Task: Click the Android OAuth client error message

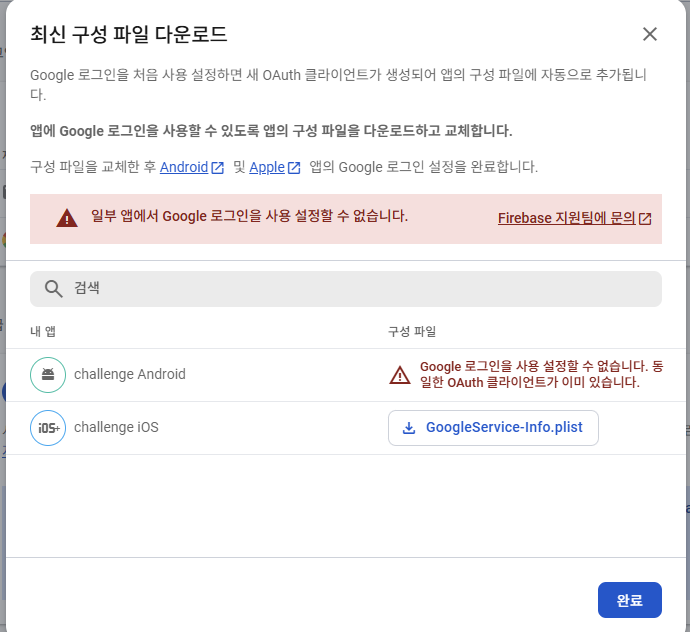Action: click(541, 374)
